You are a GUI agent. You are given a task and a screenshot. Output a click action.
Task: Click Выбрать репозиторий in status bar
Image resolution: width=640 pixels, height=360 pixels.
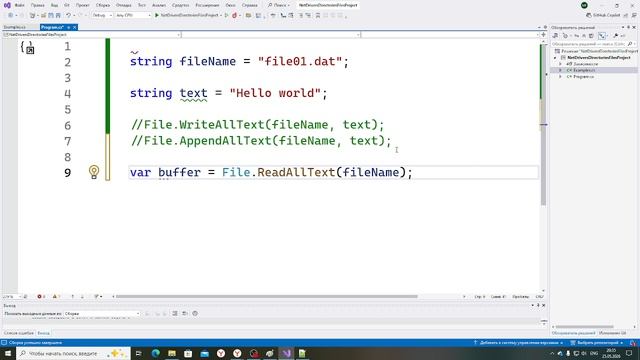pyautogui.click(x=597, y=343)
